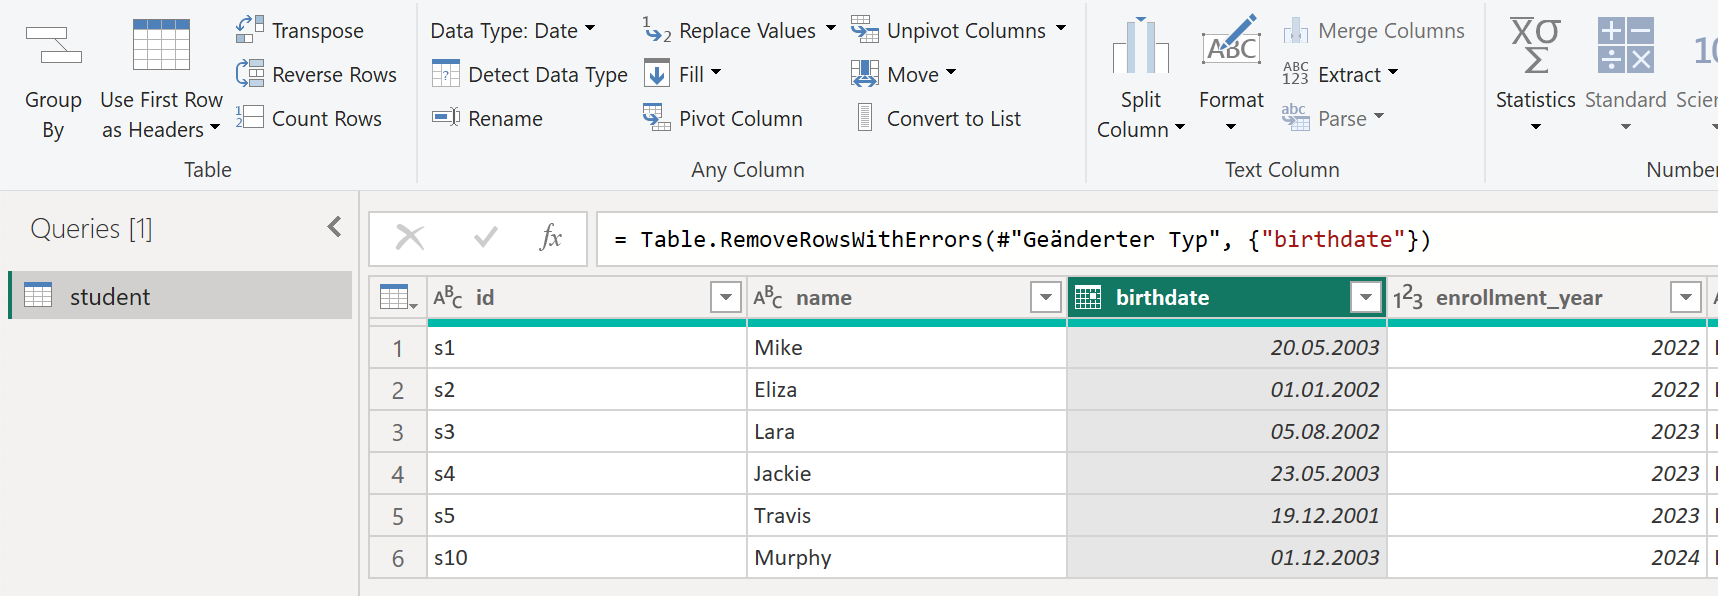The image size is (1718, 596).
Task: Click the Standard arithmetic operations icon
Action: click(x=1626, y=45)
